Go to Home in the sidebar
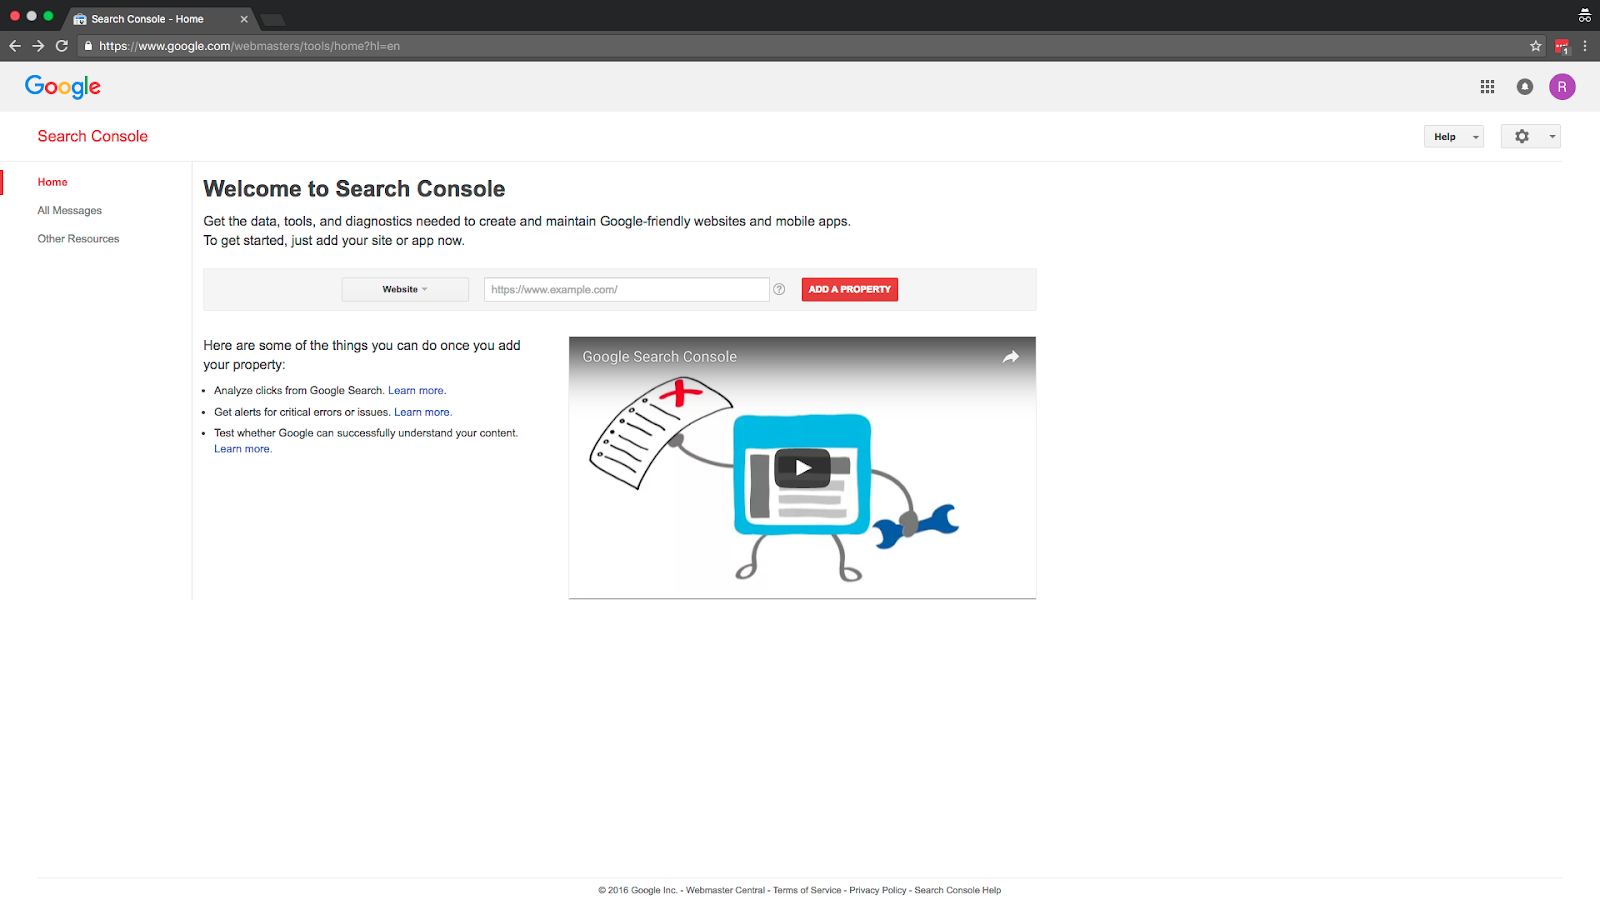Viewport: 1600px width, 900px height. click(53, 182)
